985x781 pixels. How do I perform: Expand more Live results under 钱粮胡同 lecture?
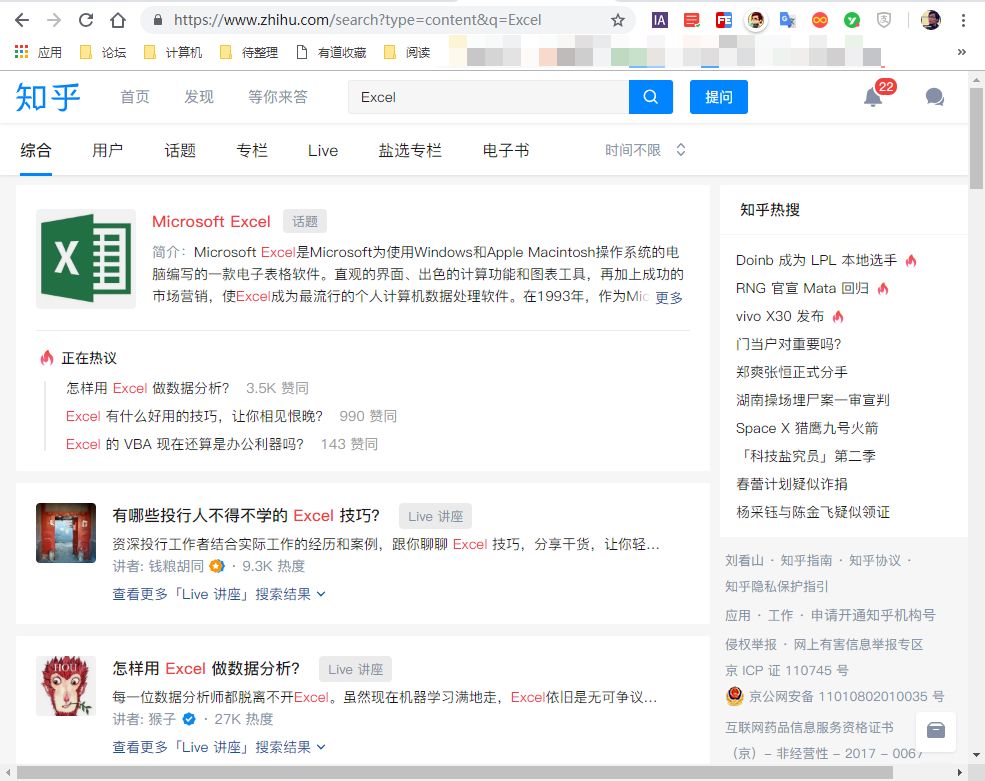click(219, 594)
